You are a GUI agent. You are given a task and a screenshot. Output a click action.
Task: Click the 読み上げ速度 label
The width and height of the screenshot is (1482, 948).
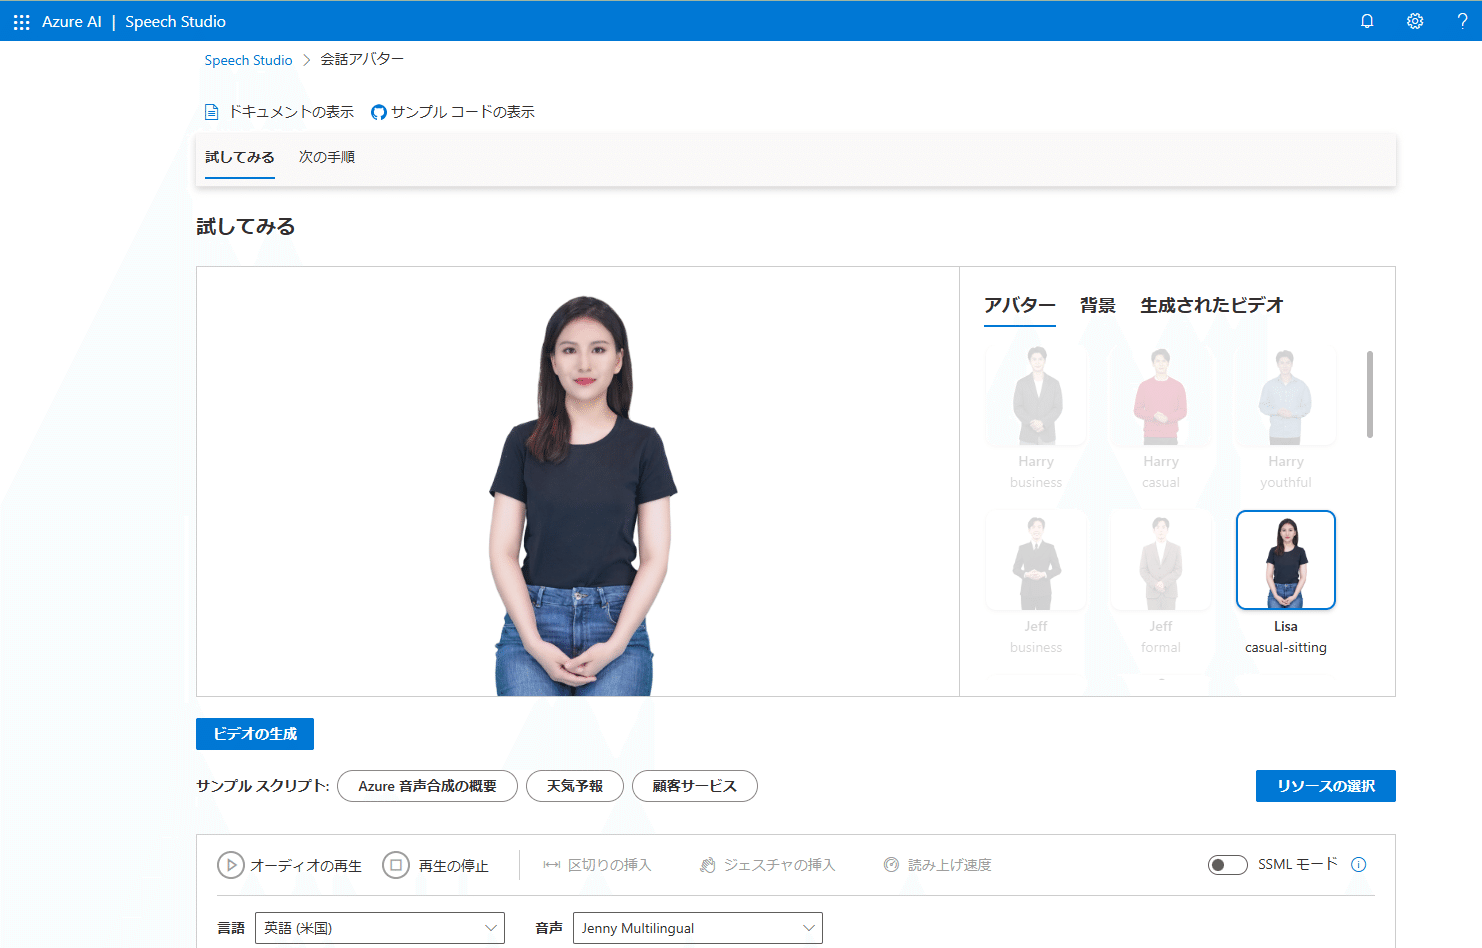point(950,865)
